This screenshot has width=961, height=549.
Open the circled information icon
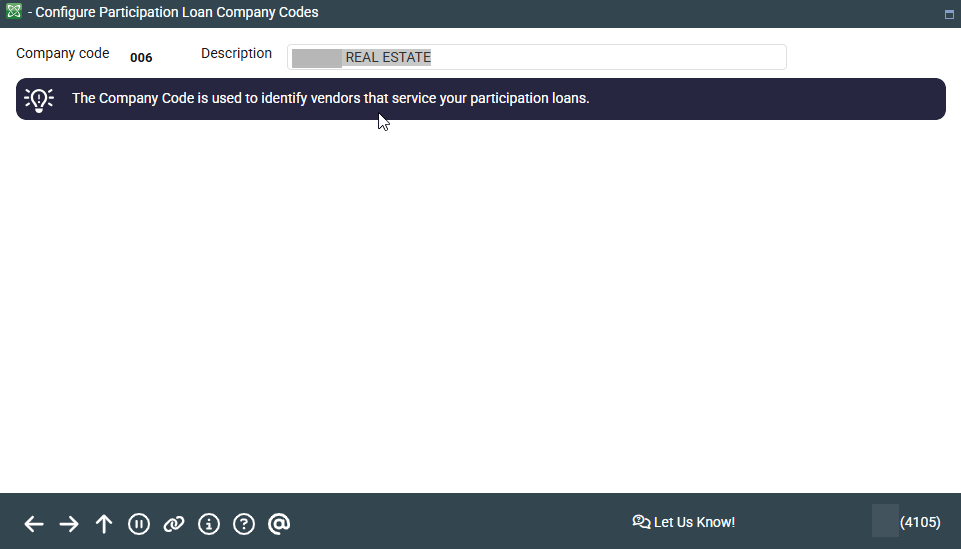pos(209,524)
